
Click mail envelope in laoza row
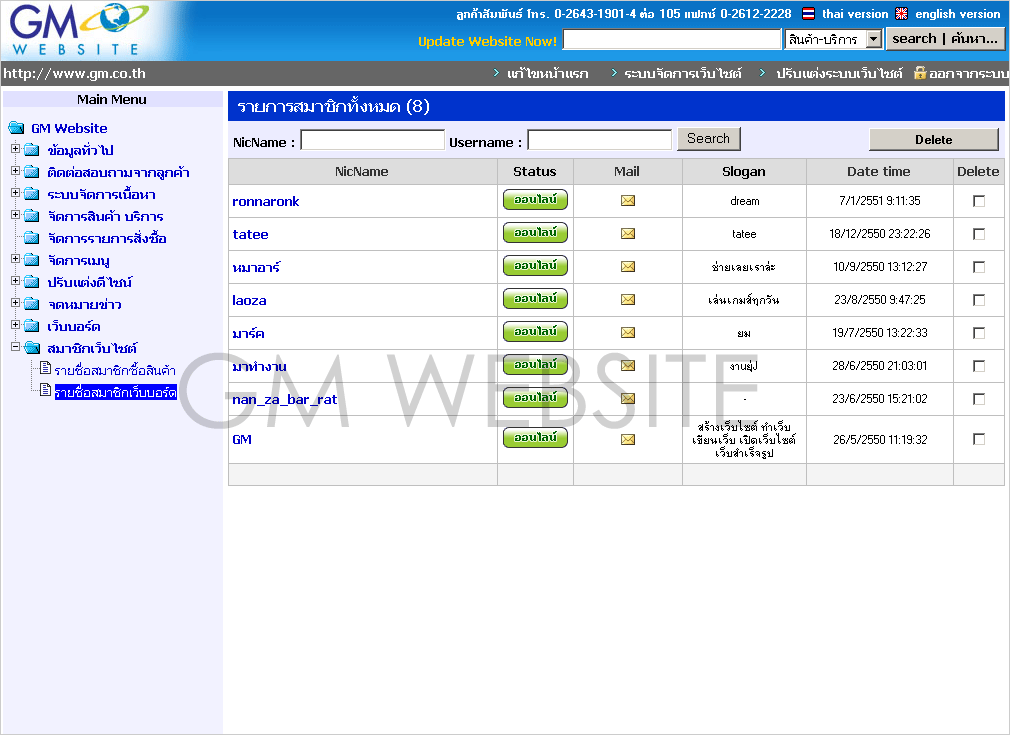coord(627,300)
